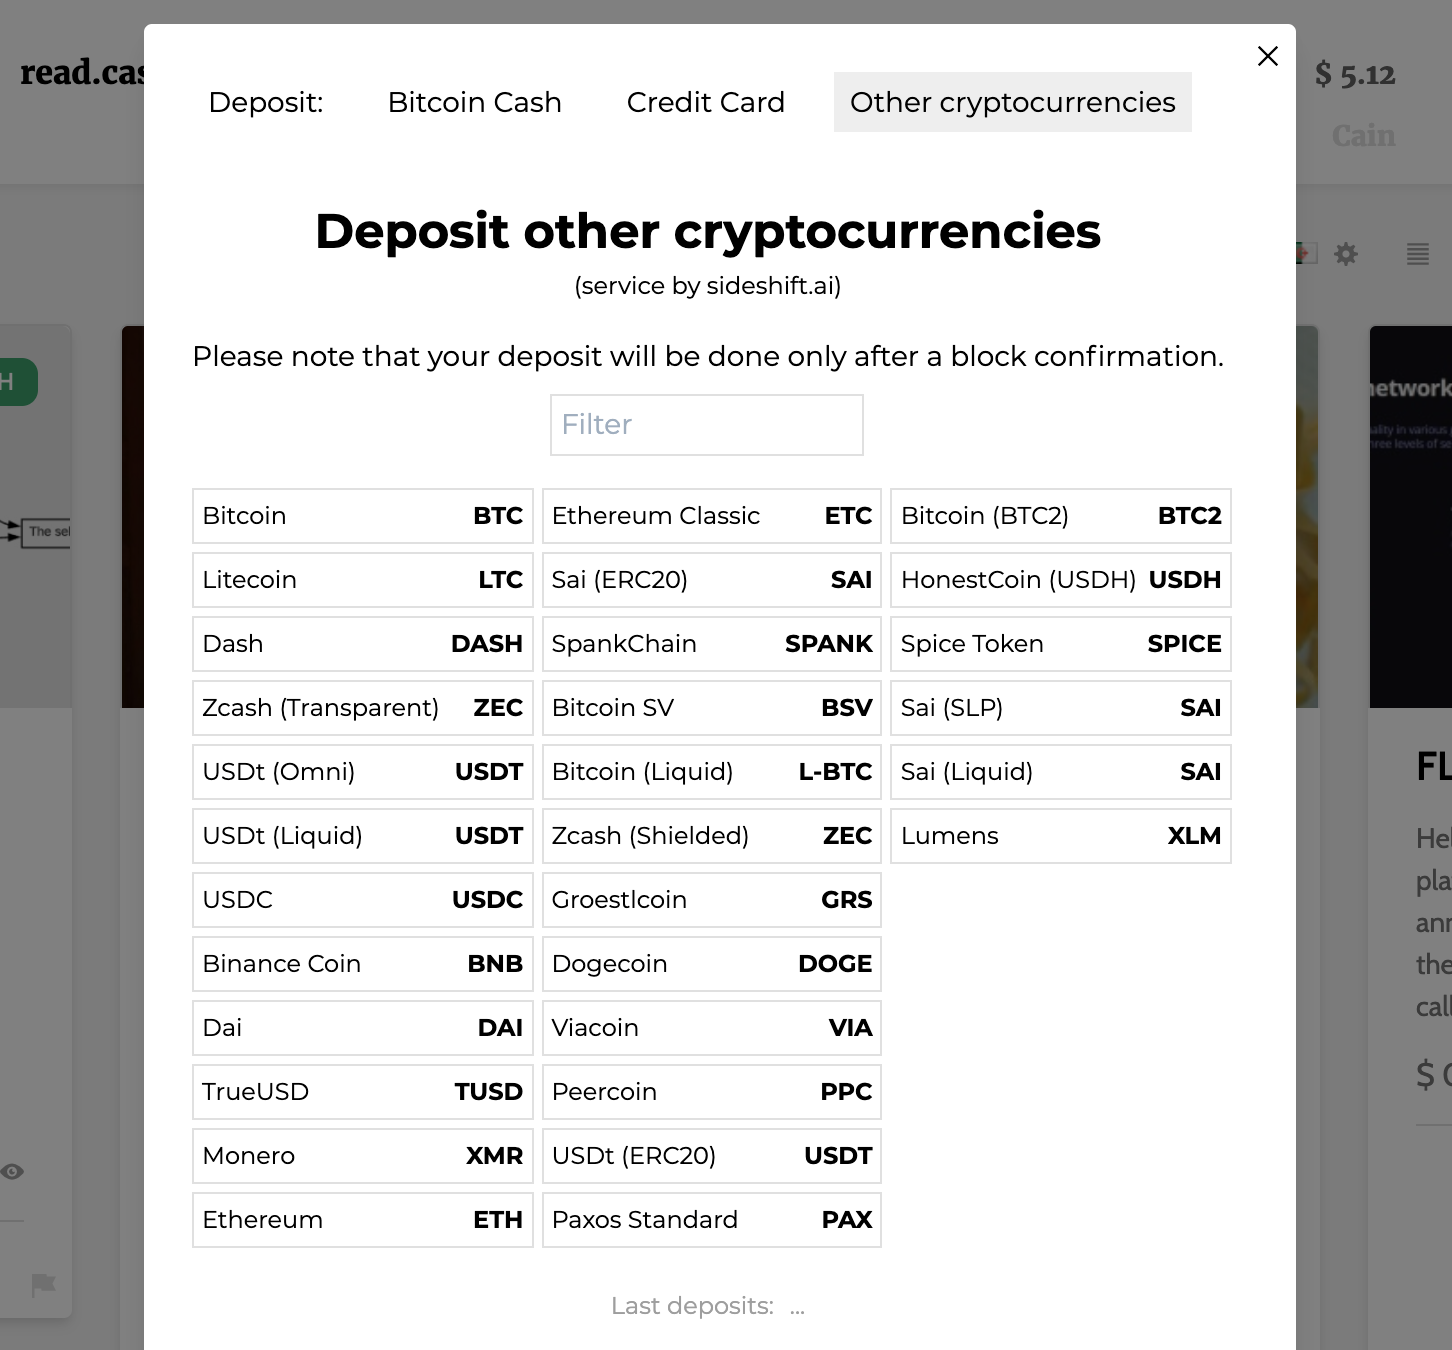Click the flag report icon
The width and height of the screenshot is (1452, 1350).
[x=43, y=1284]
